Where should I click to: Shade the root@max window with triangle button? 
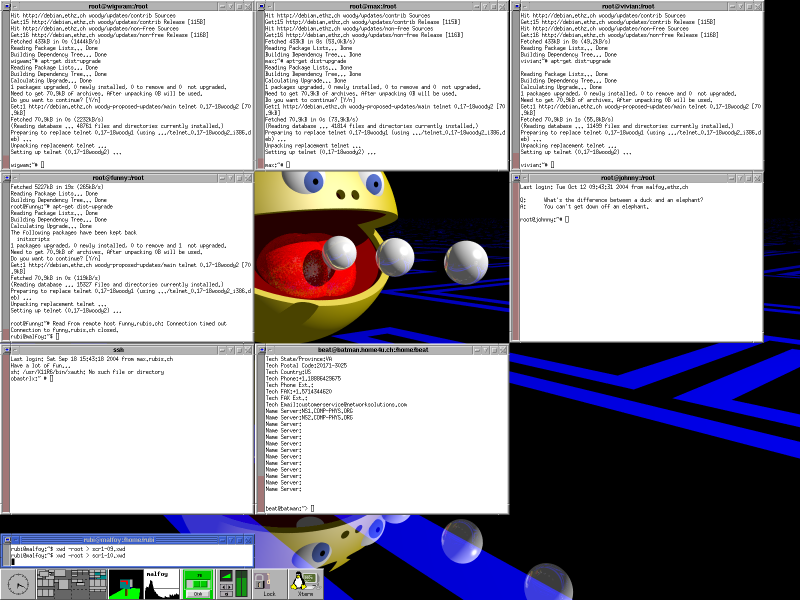(485, 7)
